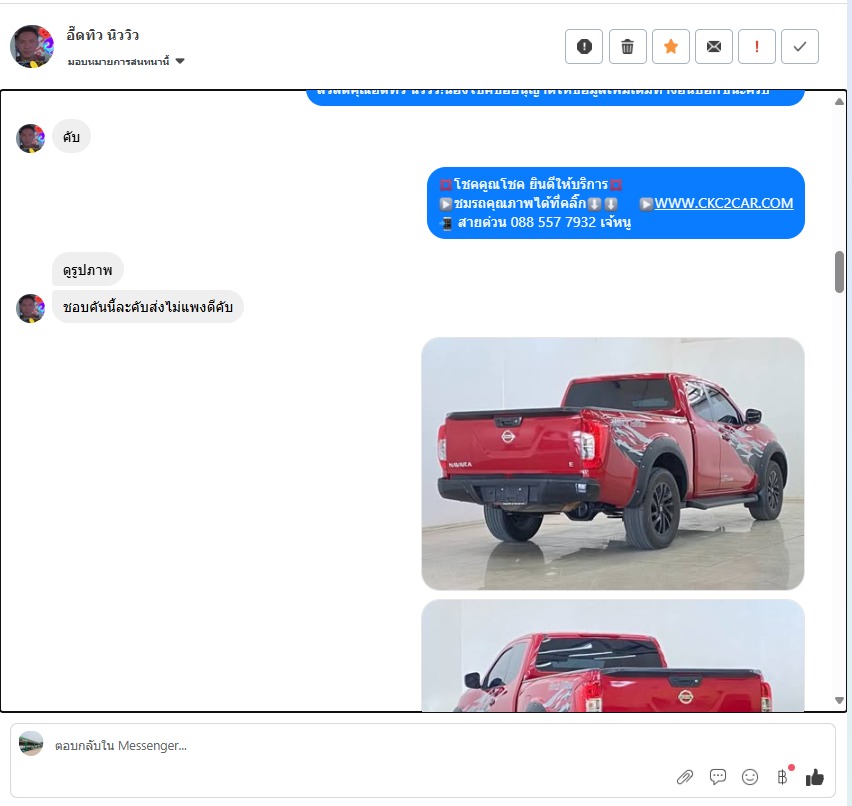Image resolution: width=852 pixels, height=806 pixels.
Task: Mark conversation unread via envelope icon
Action: click(x=714, y=46)
